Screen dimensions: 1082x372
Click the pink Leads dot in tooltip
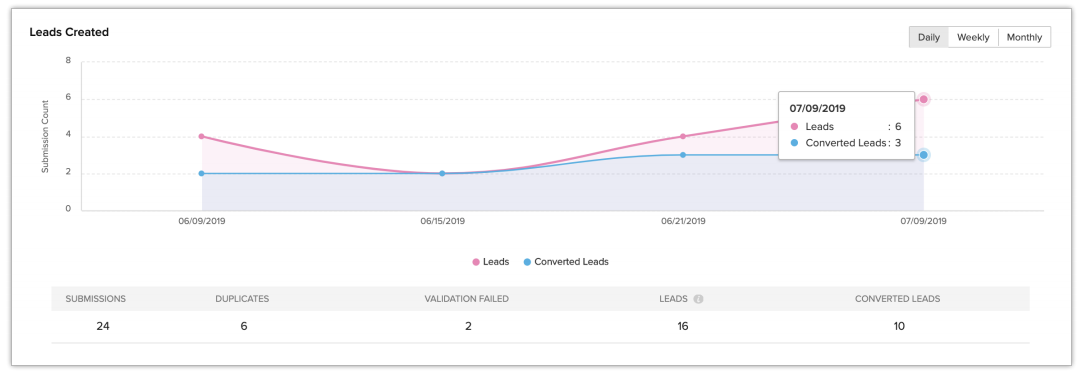(794, 126)
